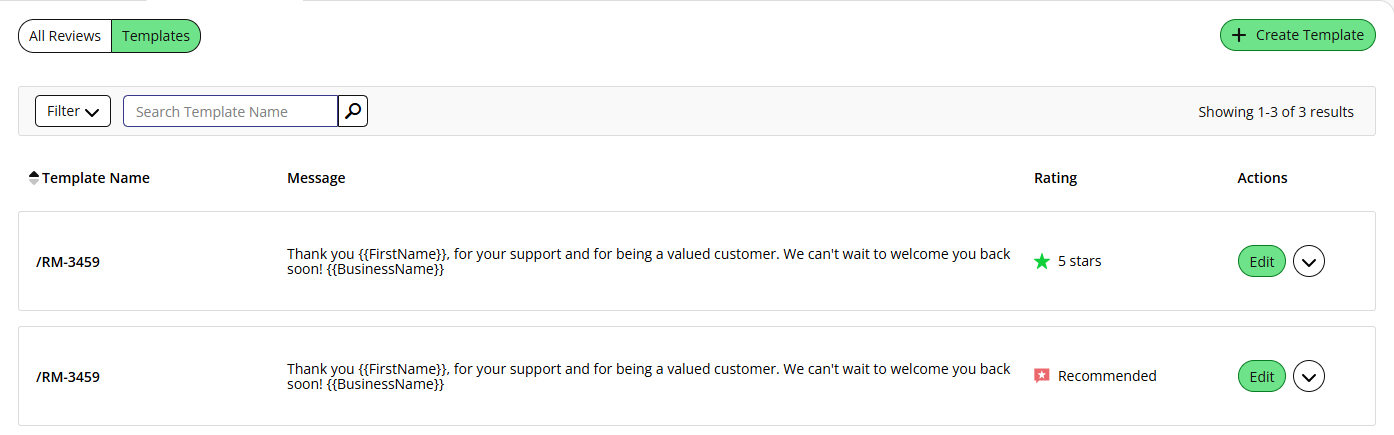Click the green star icon beside 5 stars
The height and width of the screenshot is (435, 1394).
coord(1042,261)
